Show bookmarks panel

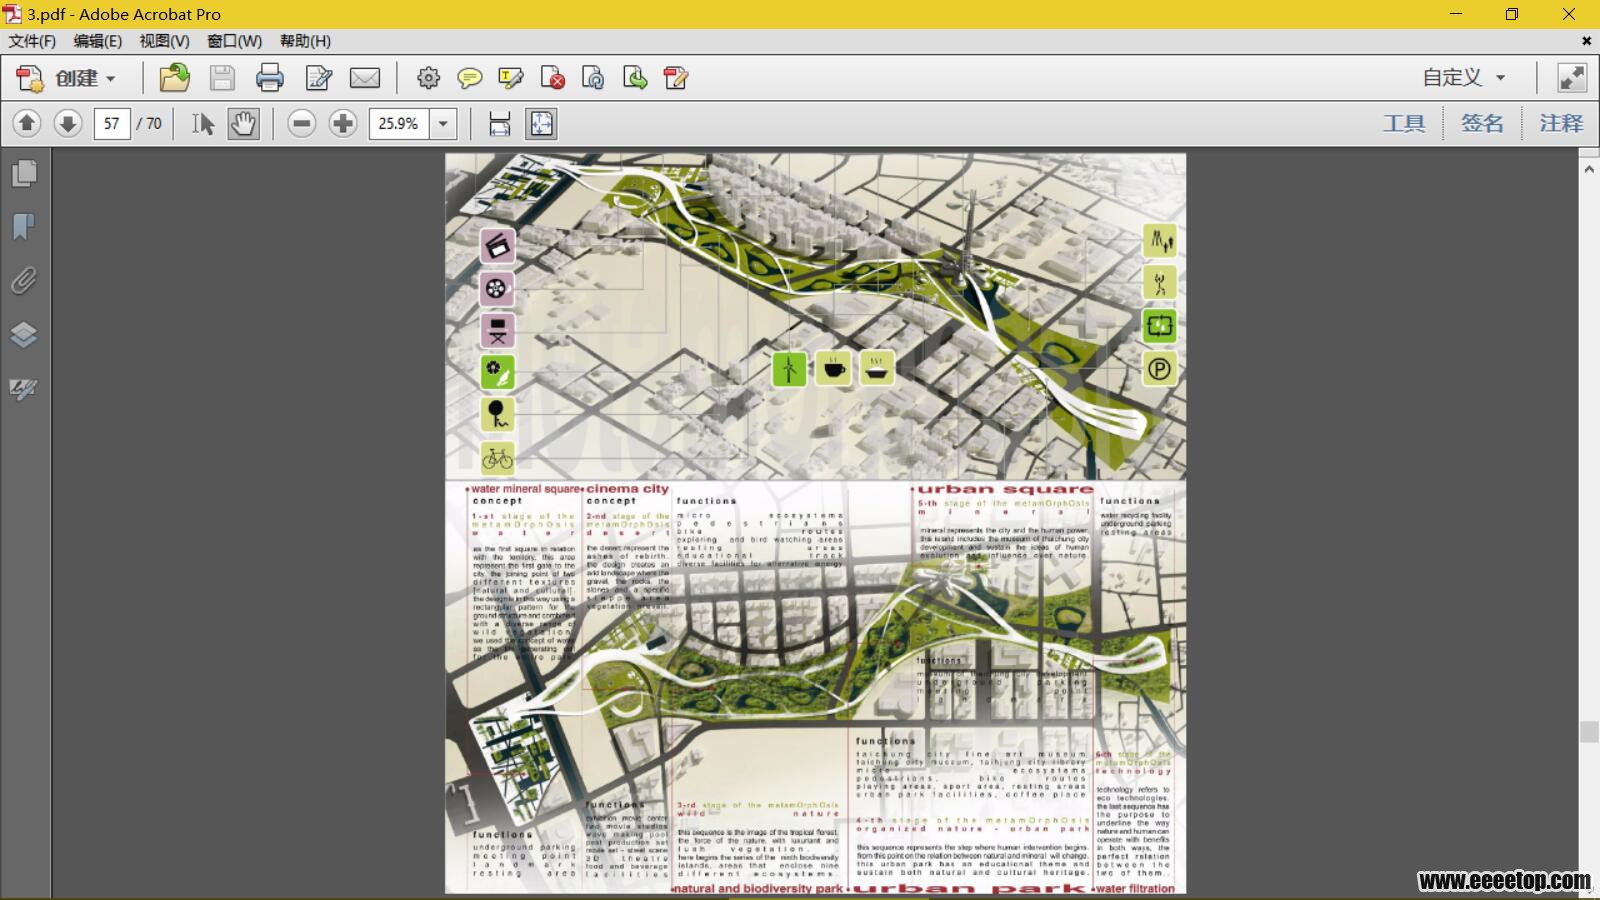(24, 227)
